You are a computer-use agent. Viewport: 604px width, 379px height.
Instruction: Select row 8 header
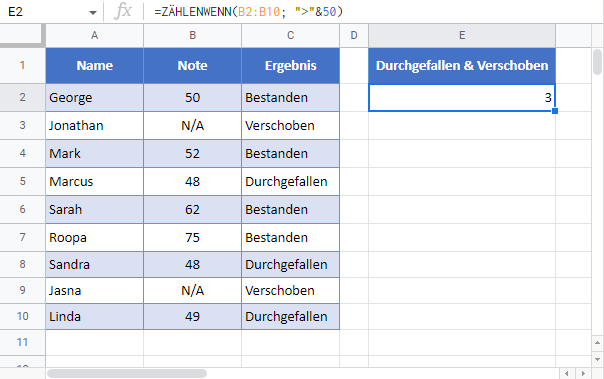coord(22,264)
